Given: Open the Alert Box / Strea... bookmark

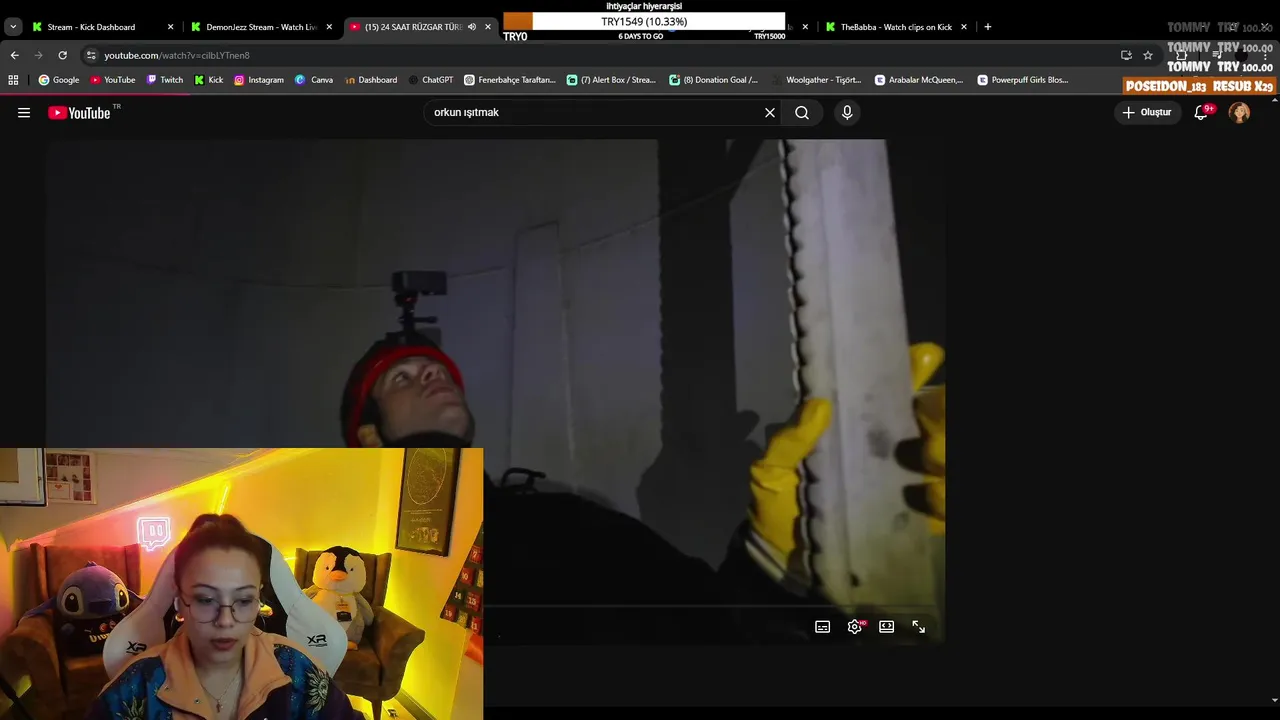Looking at the screenshot, I should pyautogui.click(x=612, y=80).
